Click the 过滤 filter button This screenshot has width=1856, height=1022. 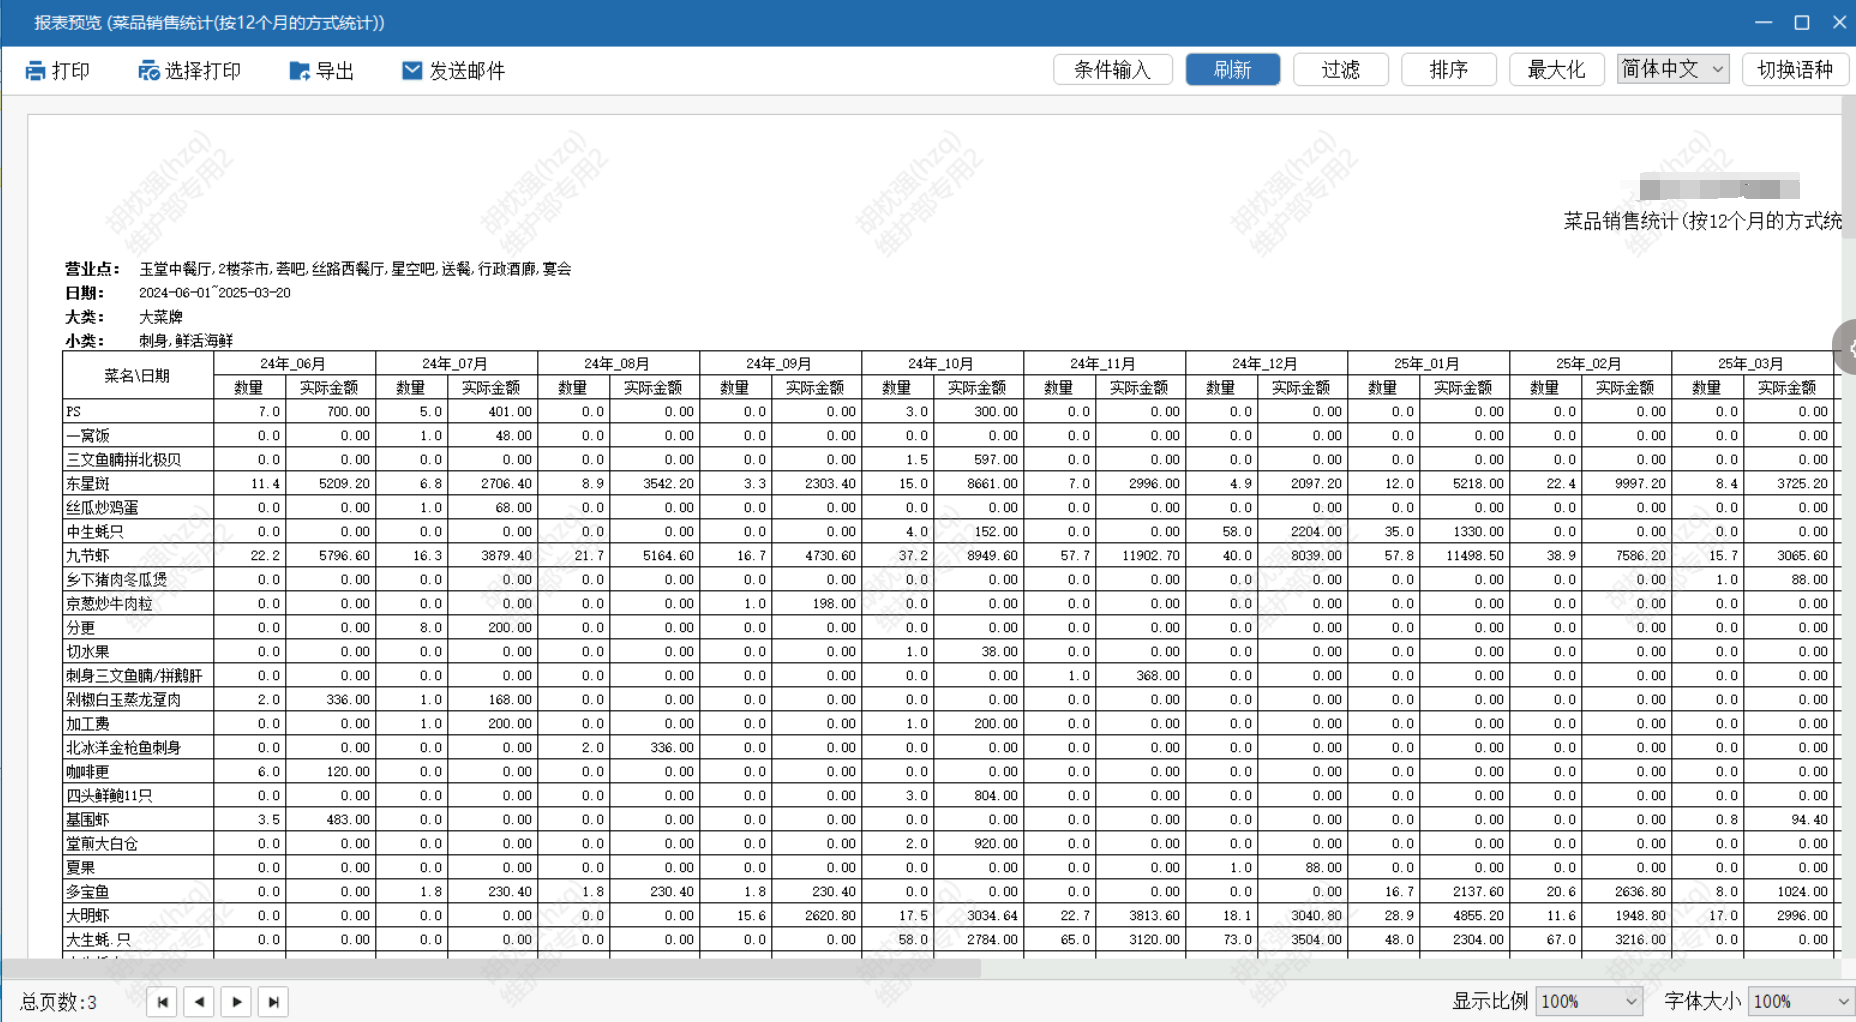[x=1341, y=70]
